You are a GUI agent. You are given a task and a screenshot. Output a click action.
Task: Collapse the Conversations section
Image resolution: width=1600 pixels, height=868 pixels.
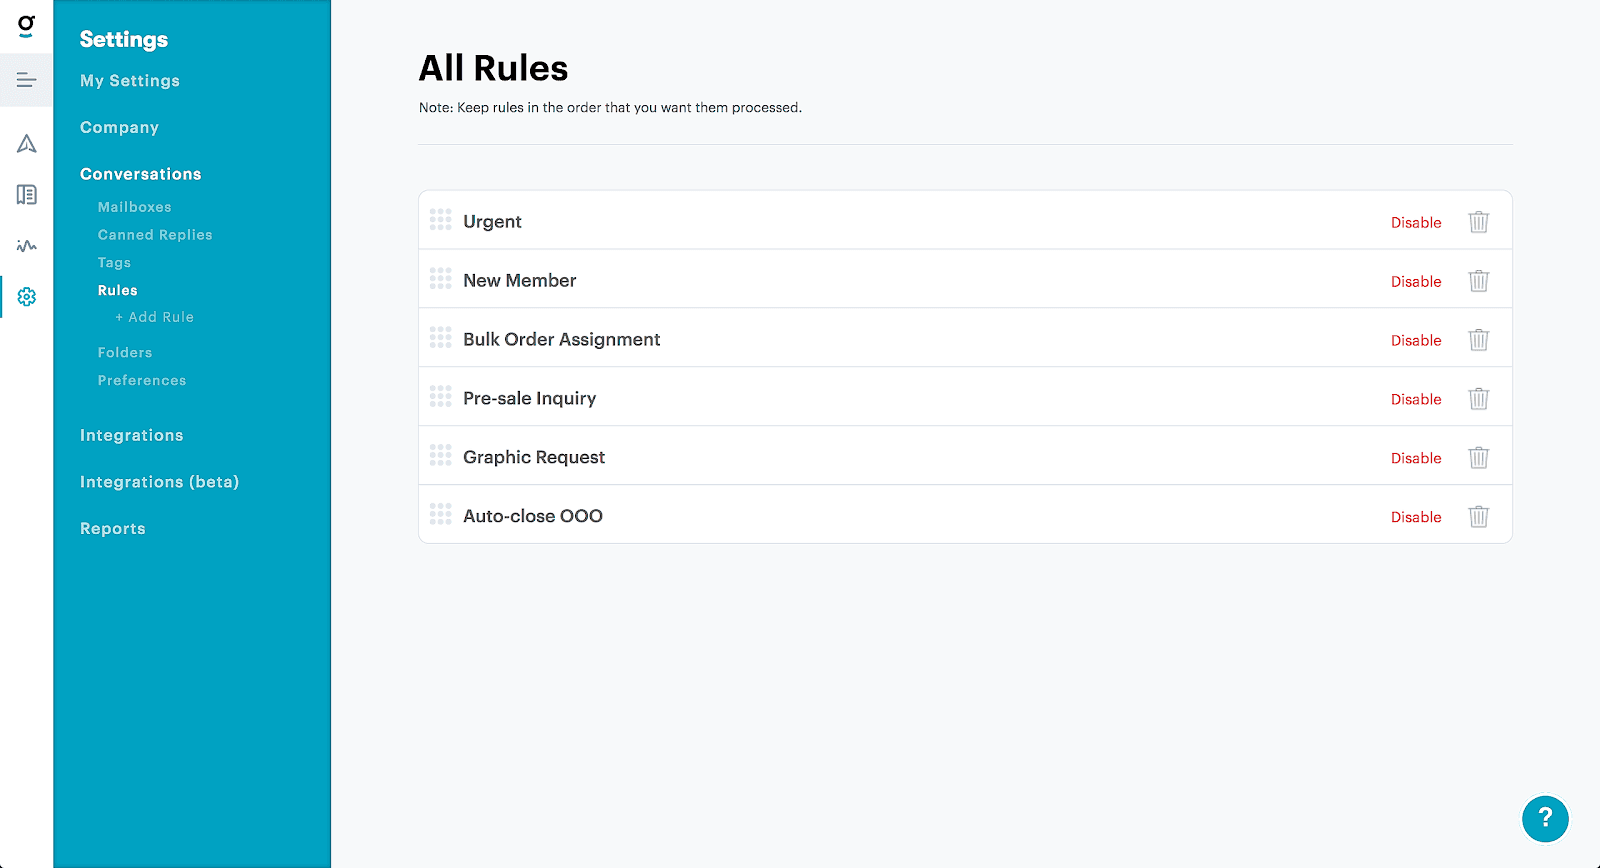[x=140, y=173]
